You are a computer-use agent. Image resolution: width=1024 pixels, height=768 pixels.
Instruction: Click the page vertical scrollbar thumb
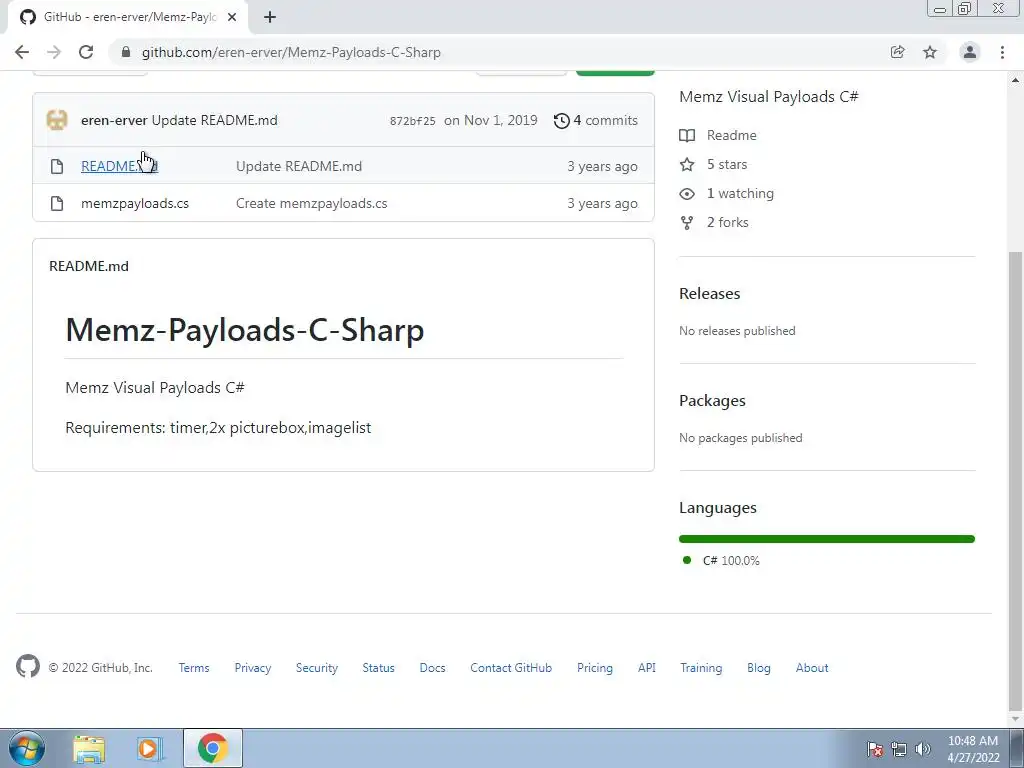tap(1016, 480)
